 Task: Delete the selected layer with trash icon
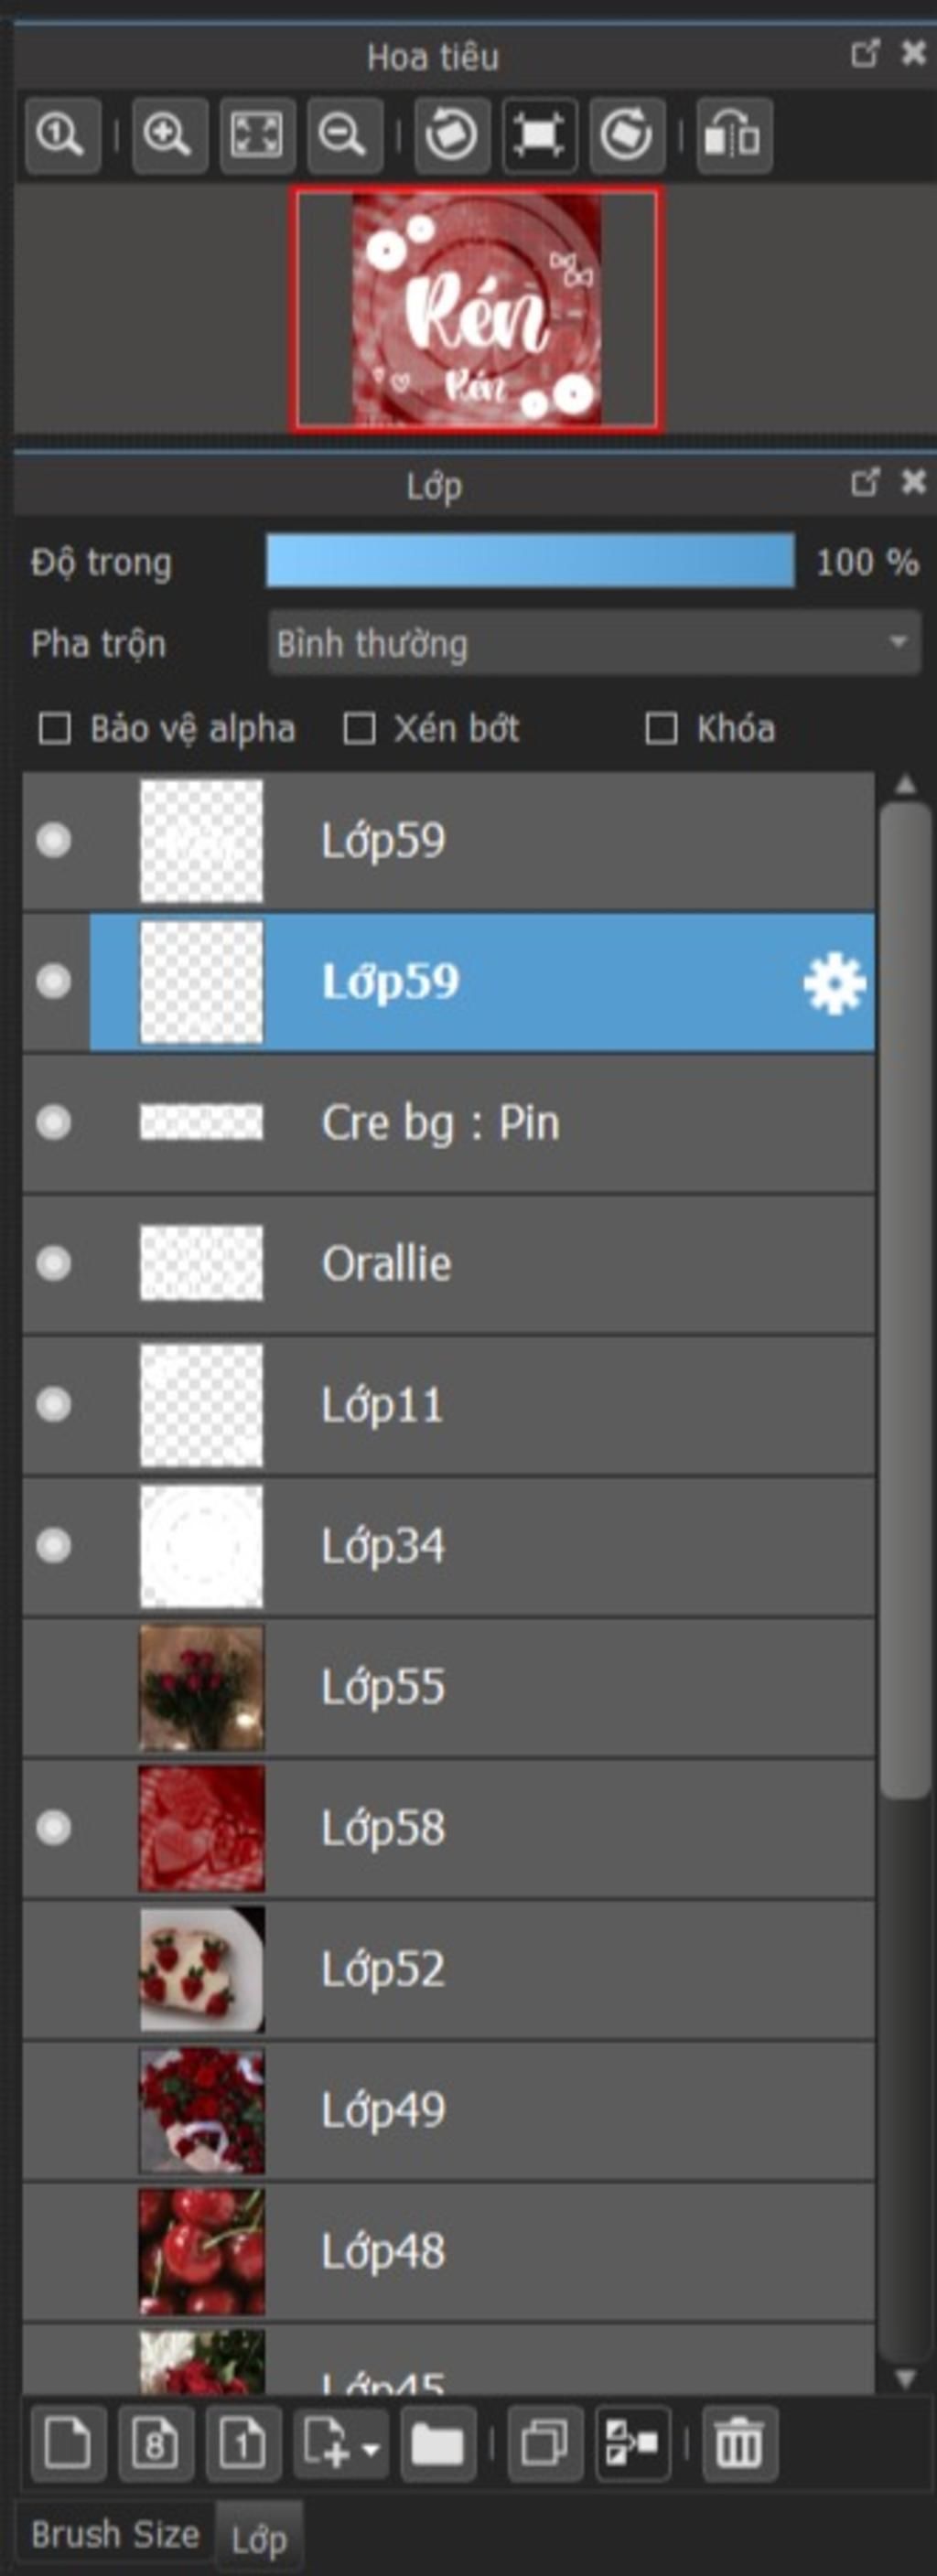[x=739, y=2444]
